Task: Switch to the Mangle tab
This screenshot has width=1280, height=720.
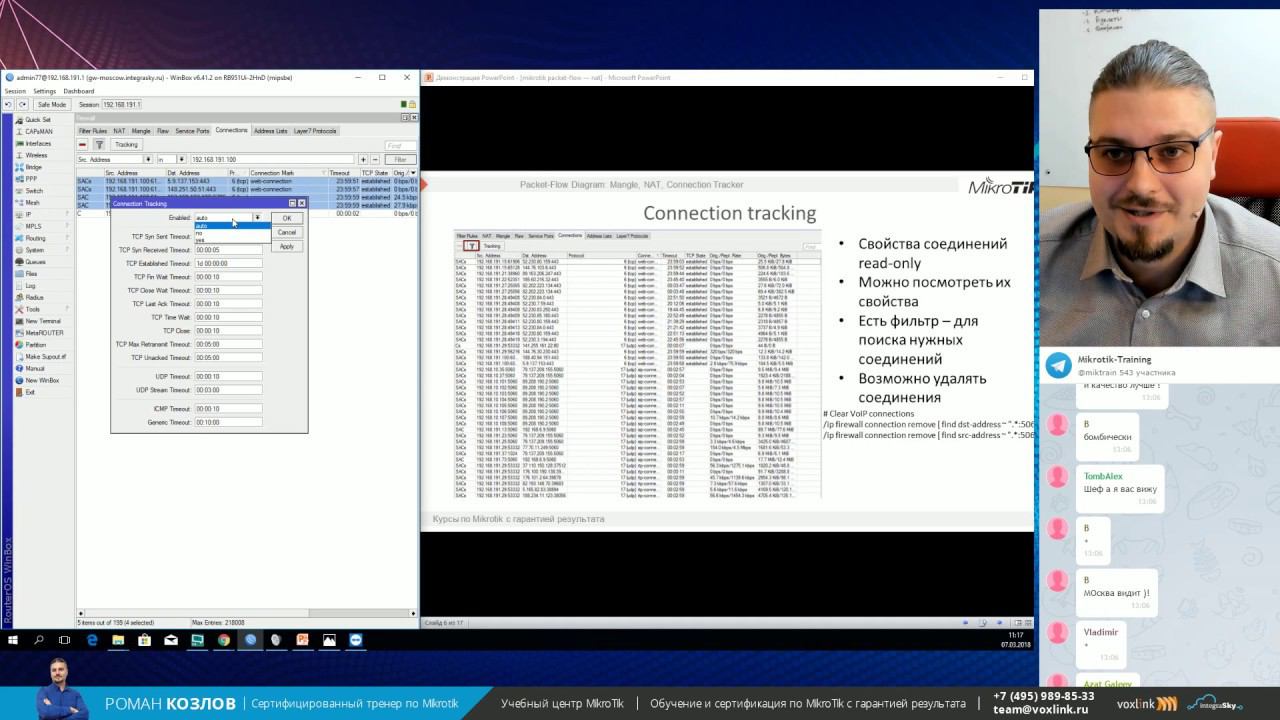Action: coord(140,131)
